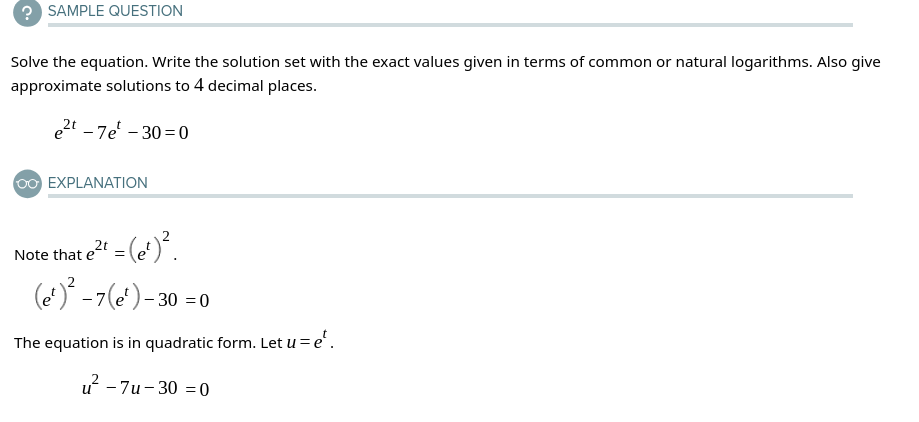Viewport: 919px width, 422px height.
Task: Click the original equation e^2t − 7e^t − 30 = 0
Action: click(x=121, y=130)
